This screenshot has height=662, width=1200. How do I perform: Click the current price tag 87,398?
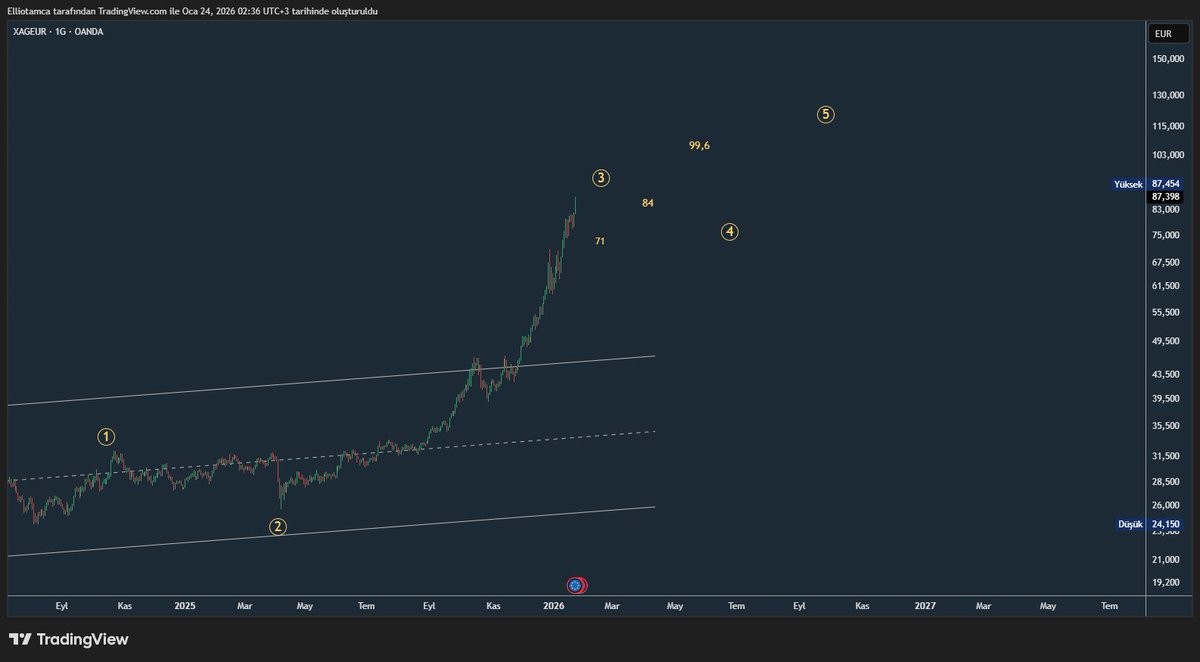click(1166, 196)
